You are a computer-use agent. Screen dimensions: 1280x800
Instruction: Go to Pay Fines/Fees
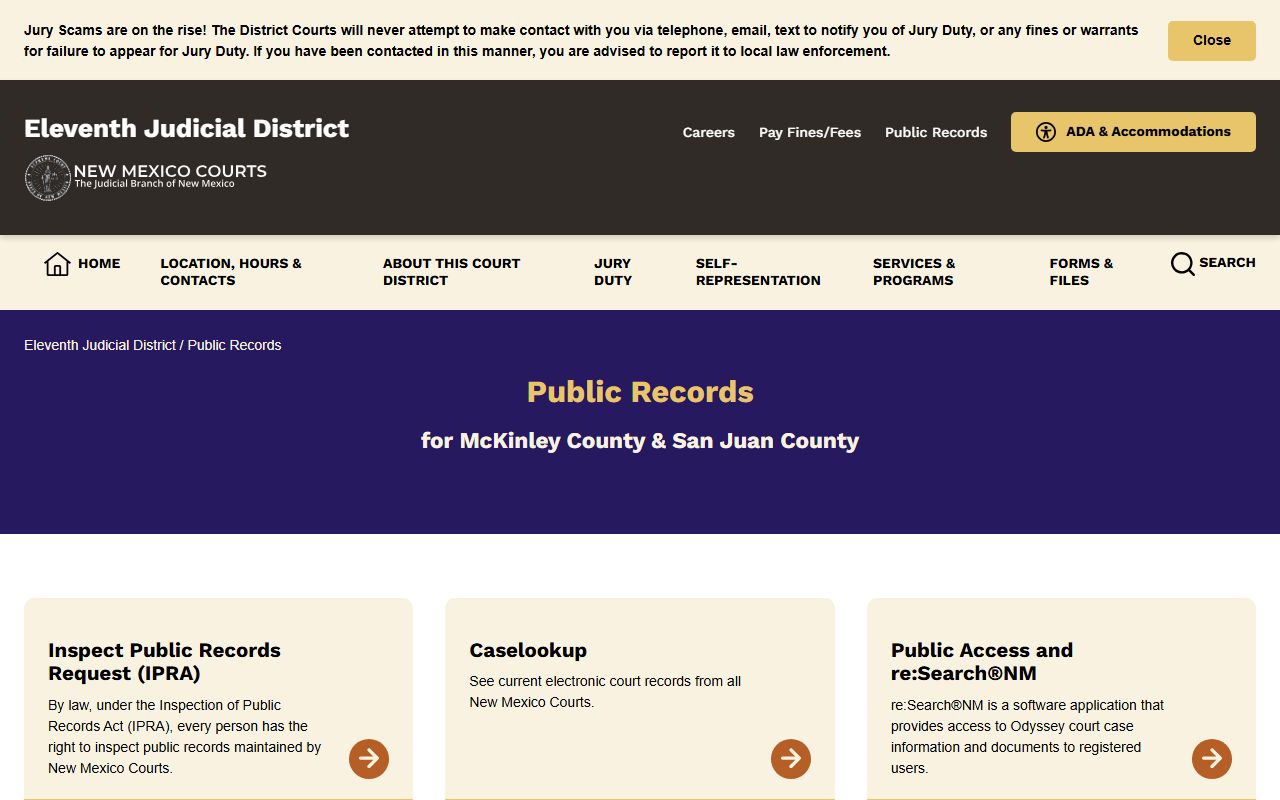click(810, 132)
